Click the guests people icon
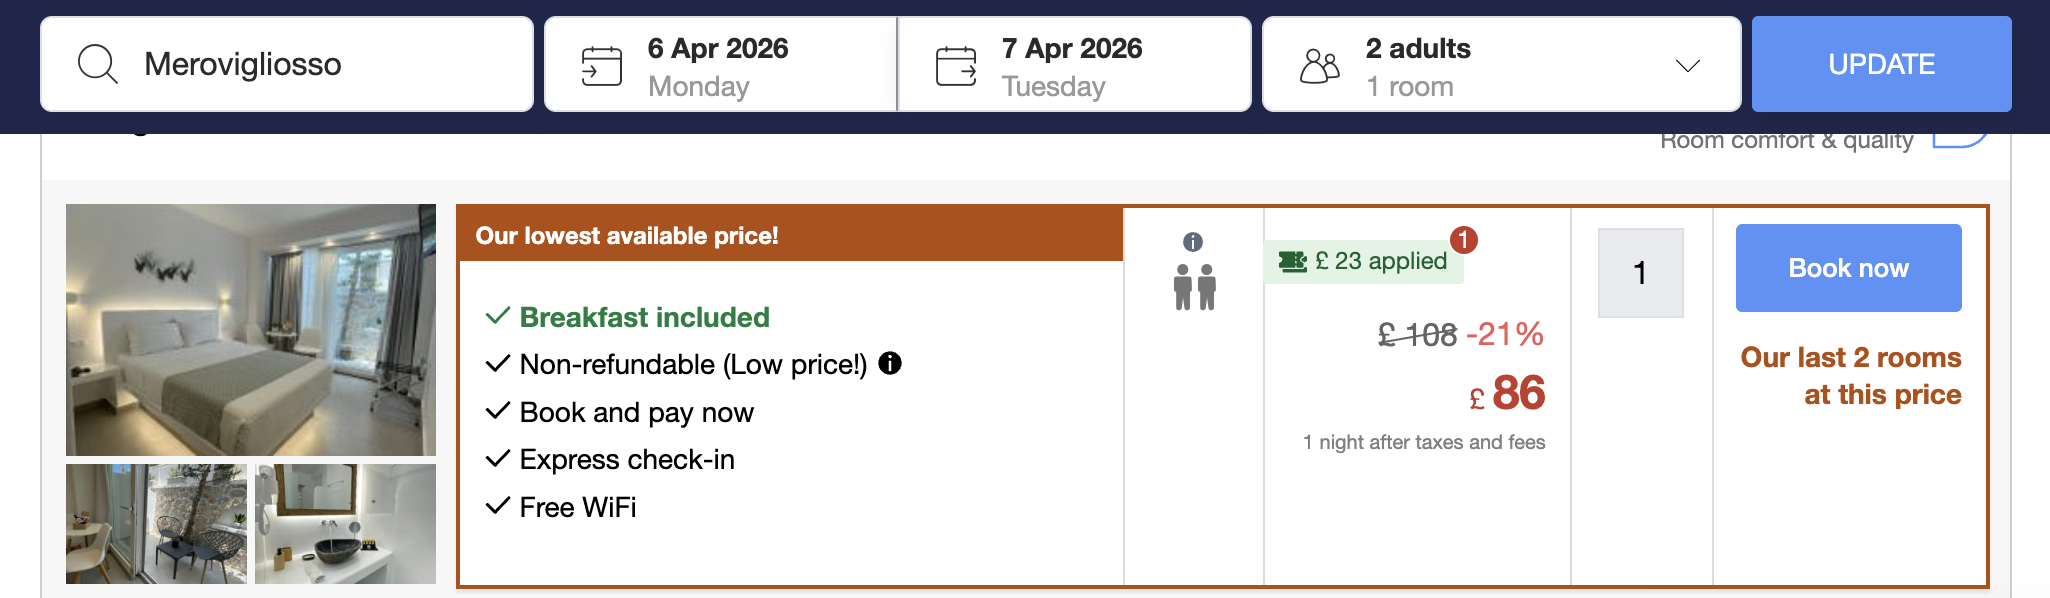This screenshot has height=598, width=2050. (1319, 66)
